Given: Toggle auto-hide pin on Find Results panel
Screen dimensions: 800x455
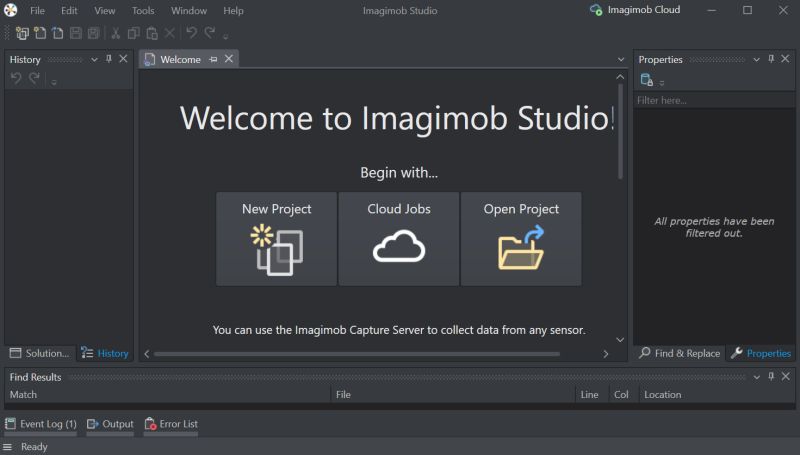Looking at the screenshot, I should 771,376.
